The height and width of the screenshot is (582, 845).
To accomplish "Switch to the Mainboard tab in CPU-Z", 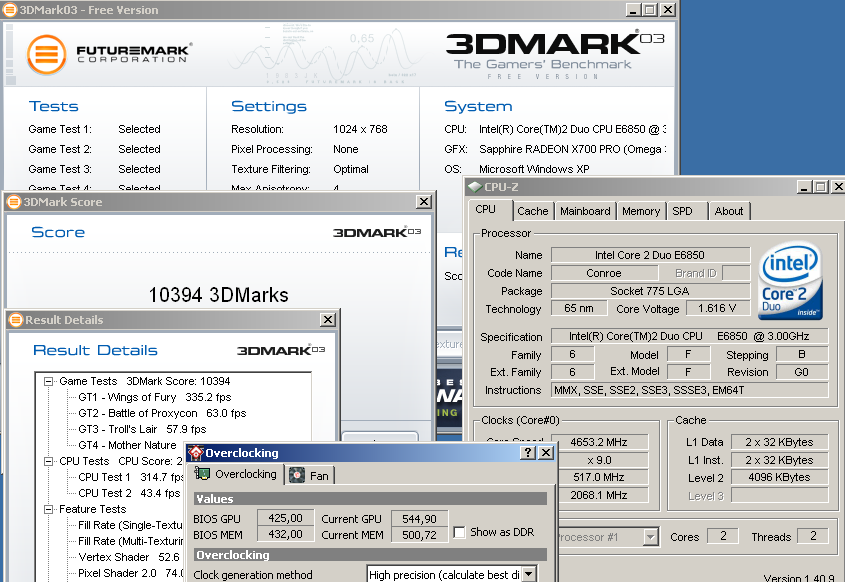I will click(x=585, y=211).
